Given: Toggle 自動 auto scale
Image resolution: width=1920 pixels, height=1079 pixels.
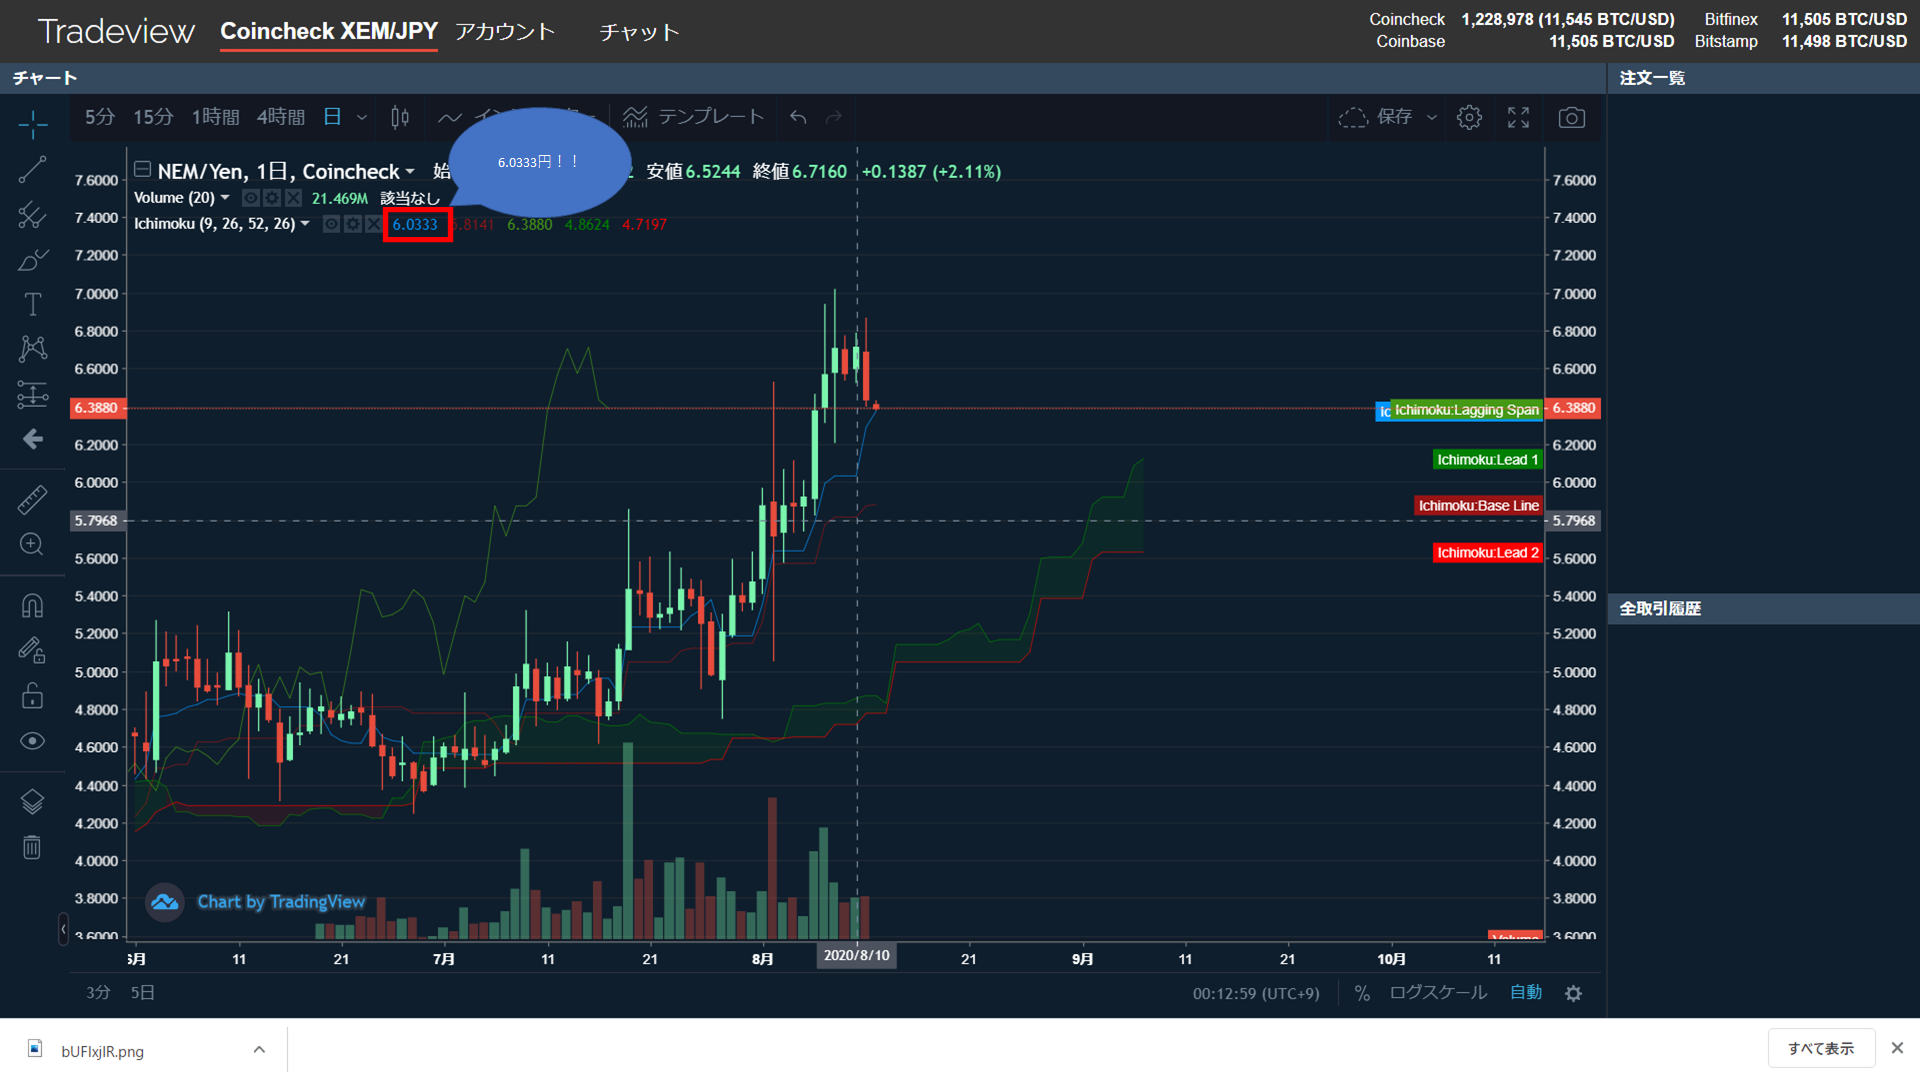Looking at the screenshot, I should pos(1526,993).
